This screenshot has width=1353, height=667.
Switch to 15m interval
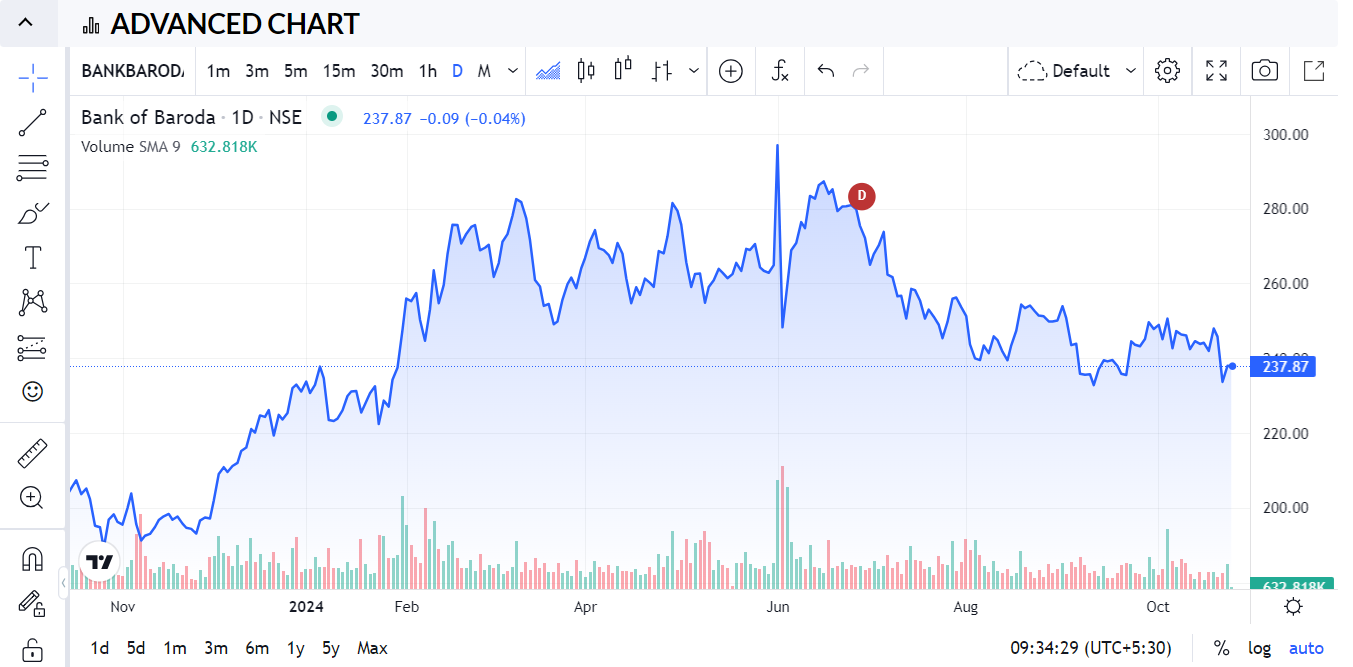339,71
